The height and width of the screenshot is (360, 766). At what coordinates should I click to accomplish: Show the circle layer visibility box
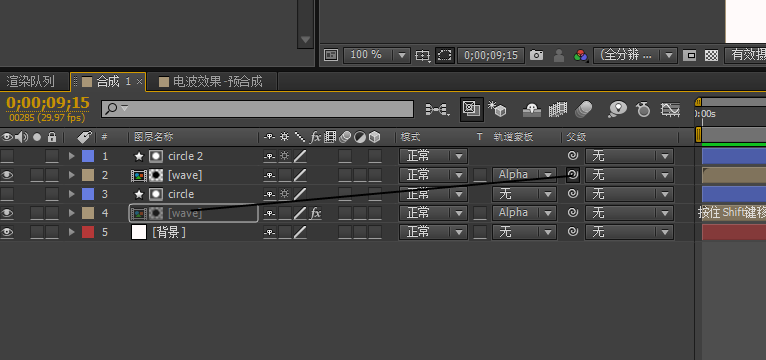[x=7, y=194]
